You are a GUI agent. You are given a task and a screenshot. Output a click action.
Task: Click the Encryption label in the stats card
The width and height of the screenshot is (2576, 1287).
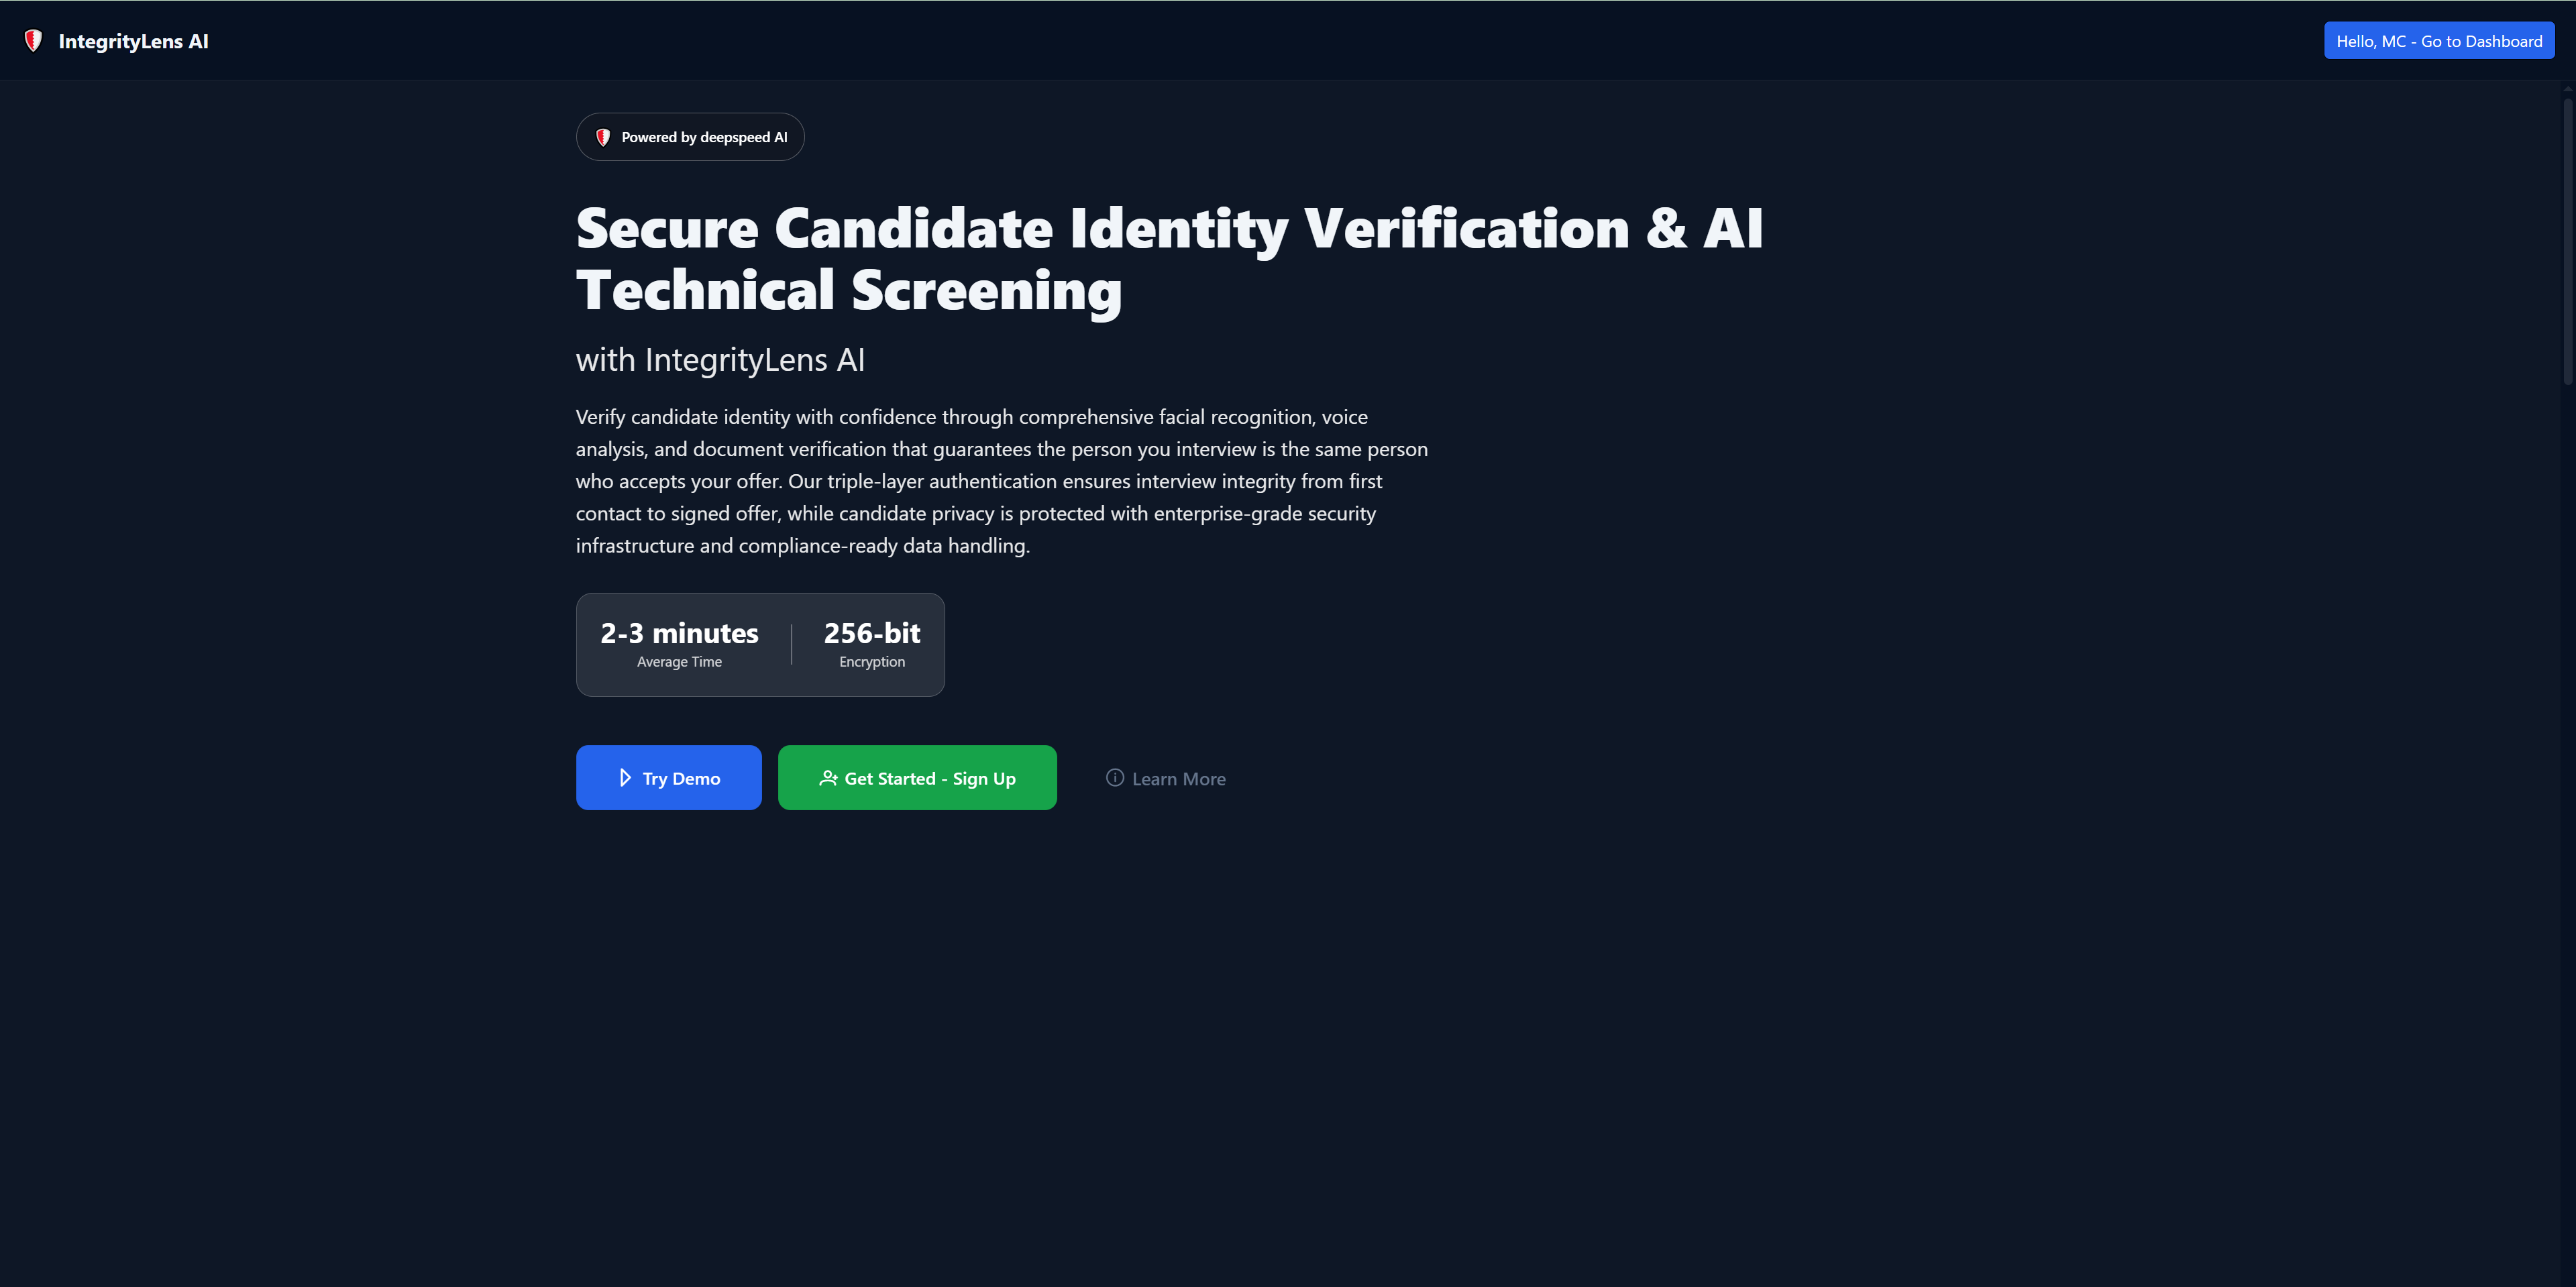coord(872,662)
